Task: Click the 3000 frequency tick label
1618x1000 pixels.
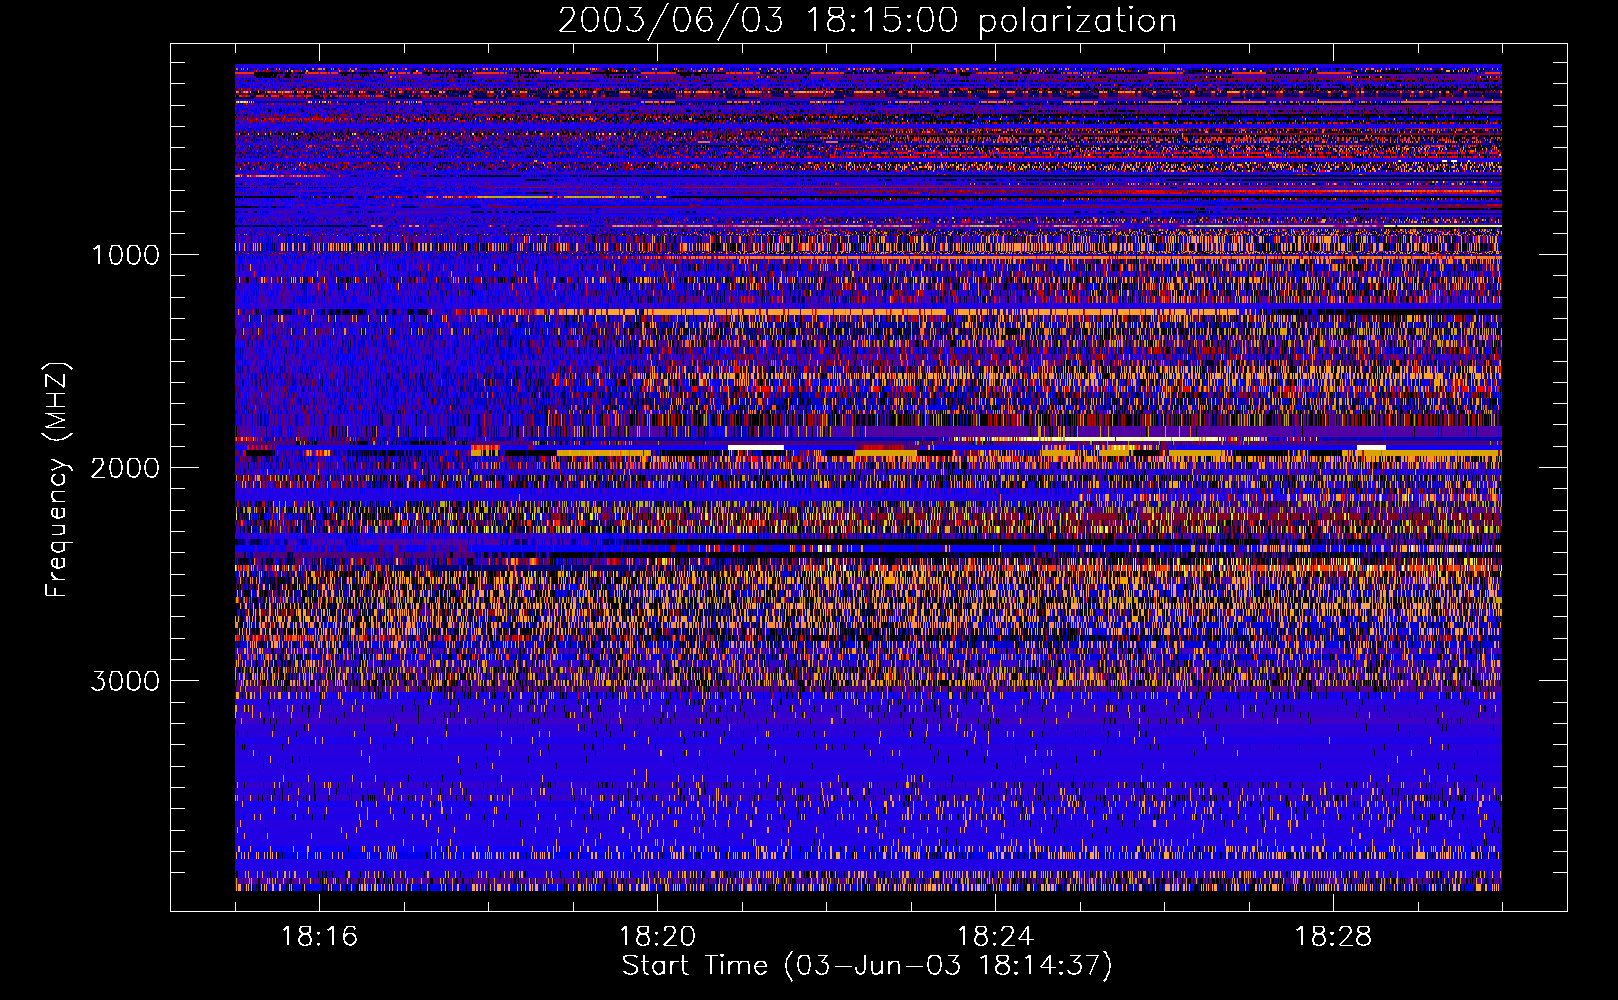Action: click(x=125, y=681)
